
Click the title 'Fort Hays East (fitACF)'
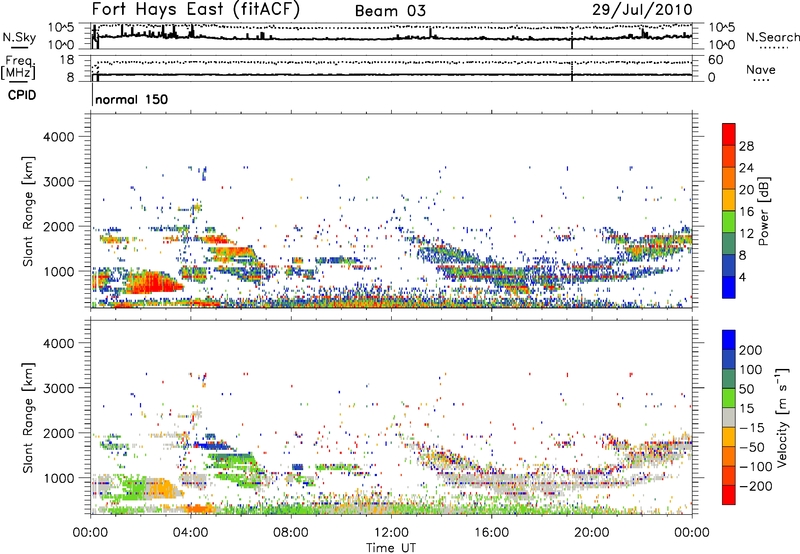[x=195, y=10]
